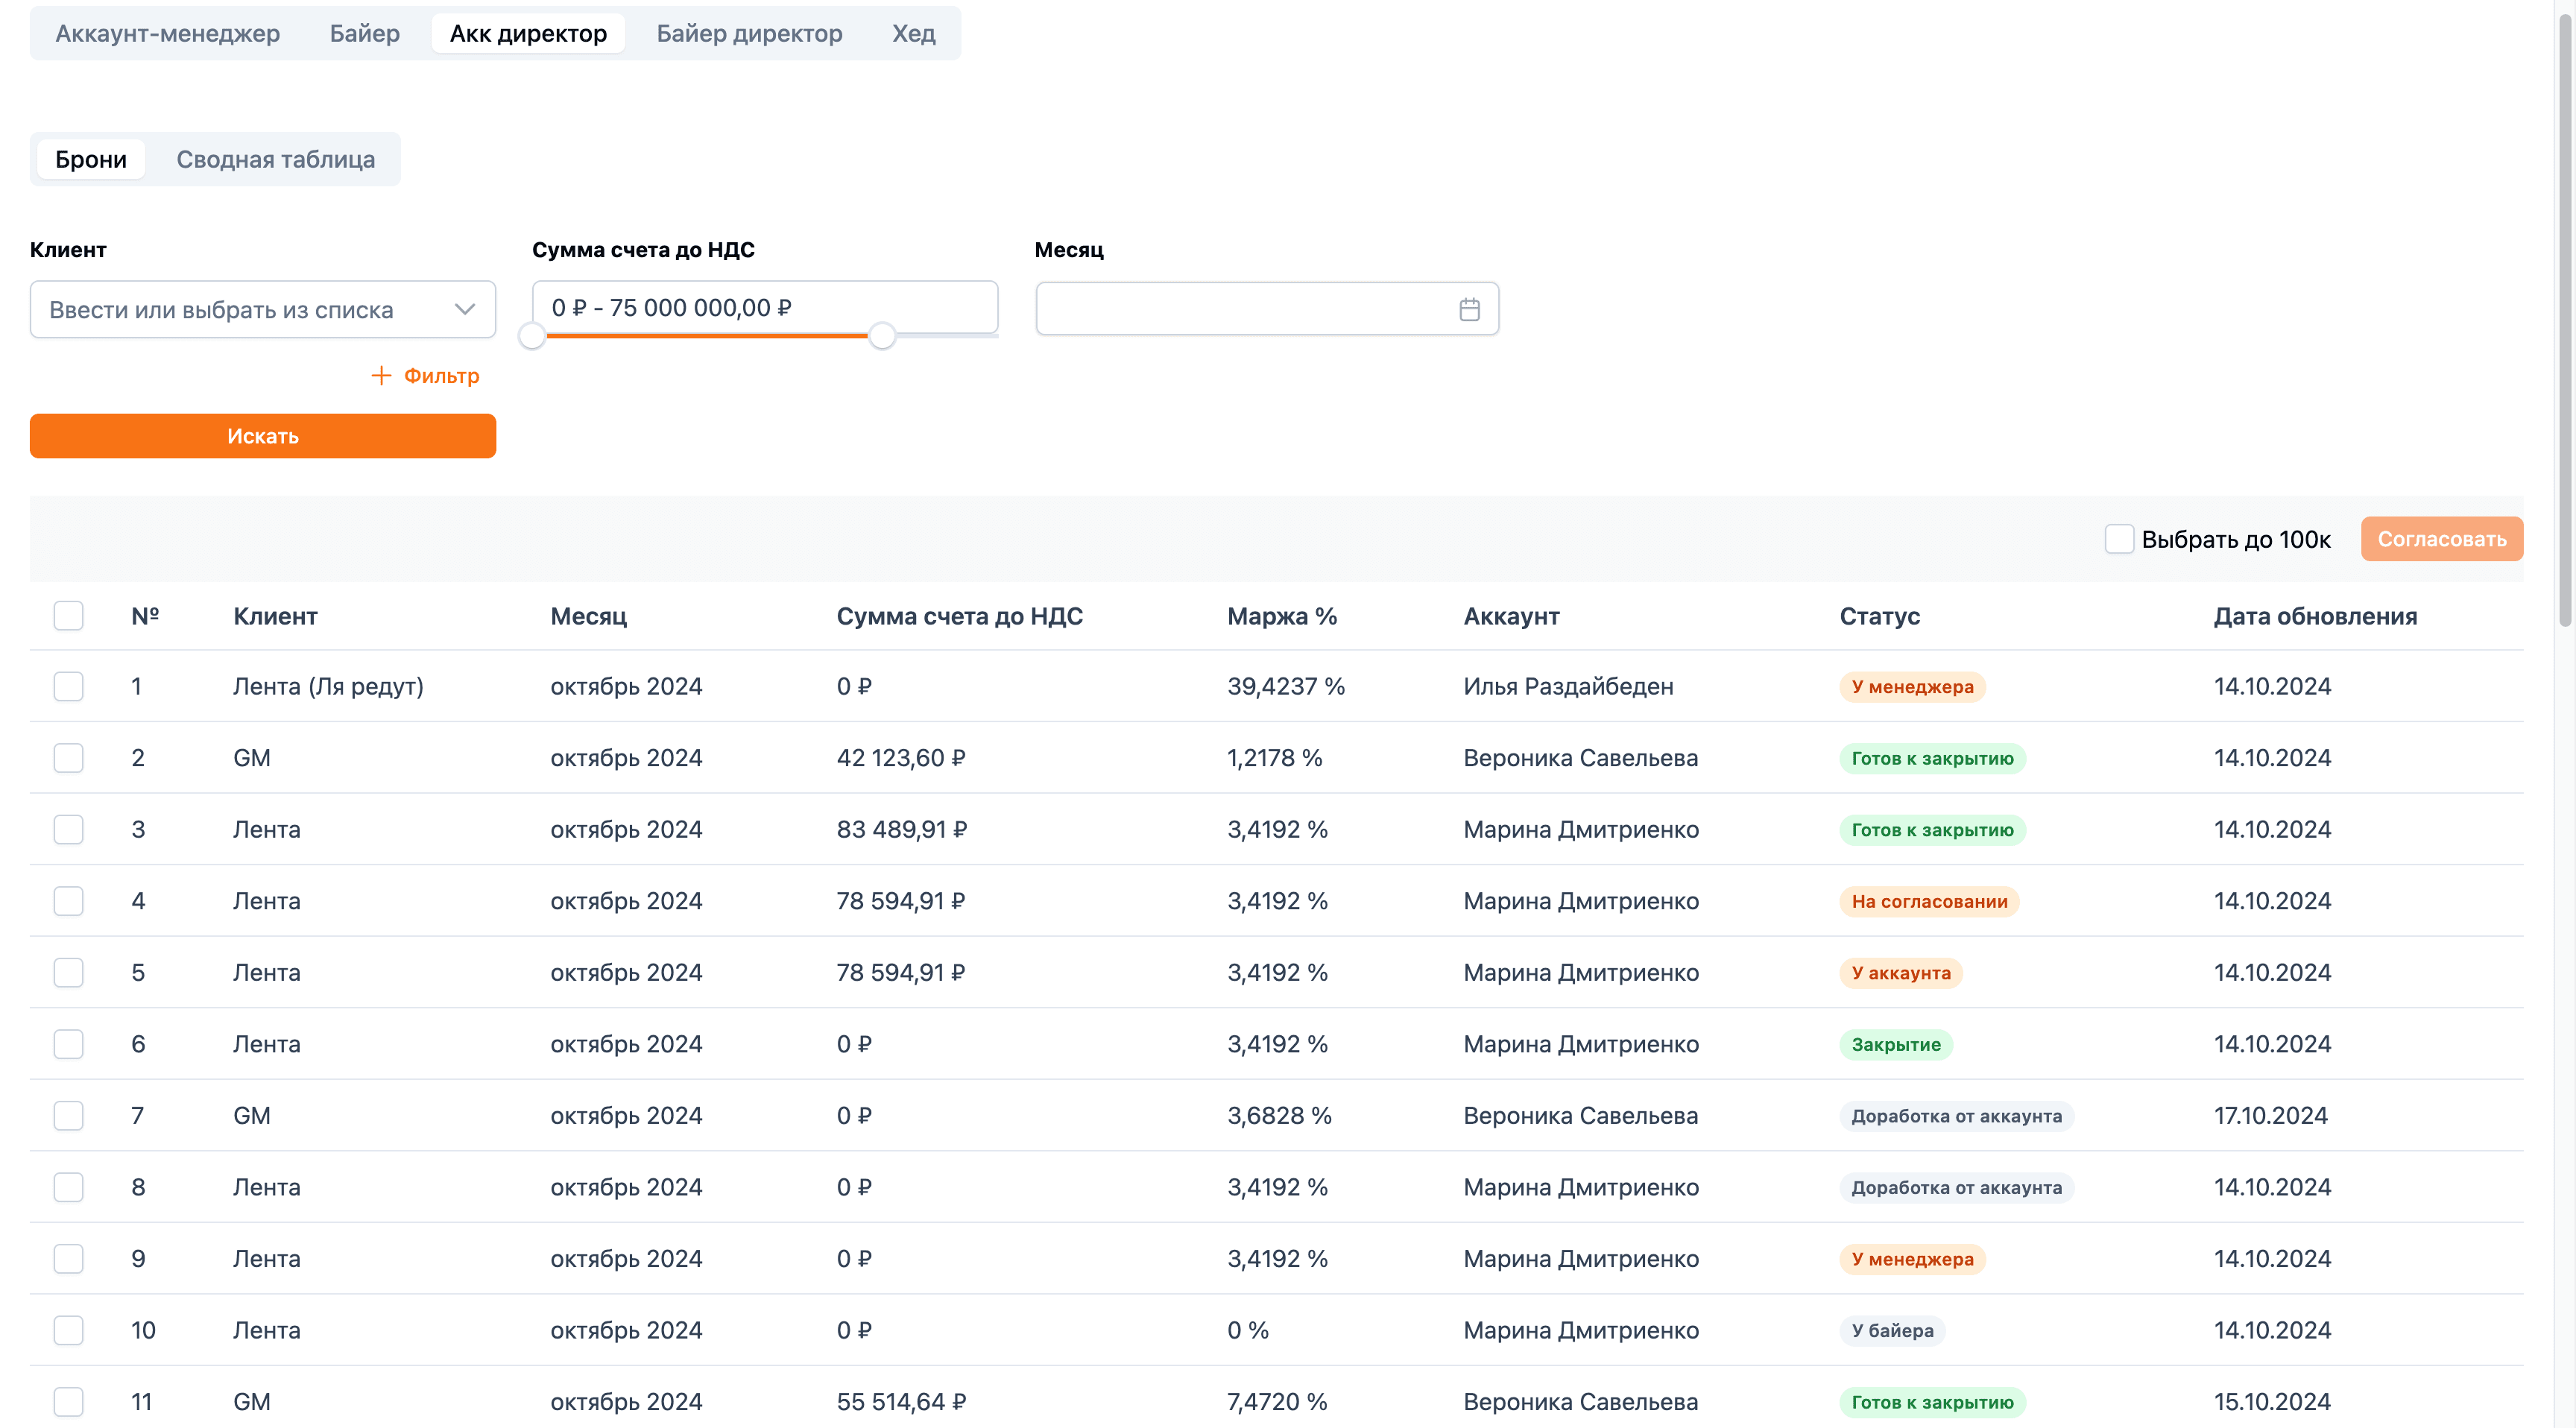Image resolution: width=2576 pixels, height=1428 pixels.
Task: Check the row 5 checkbox
Action: [x=68, y=972]
